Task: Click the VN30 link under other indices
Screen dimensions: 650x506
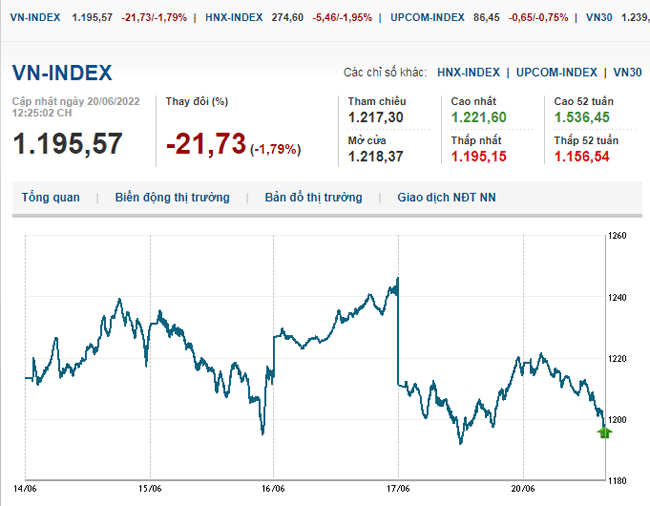Action: [628, 73]
